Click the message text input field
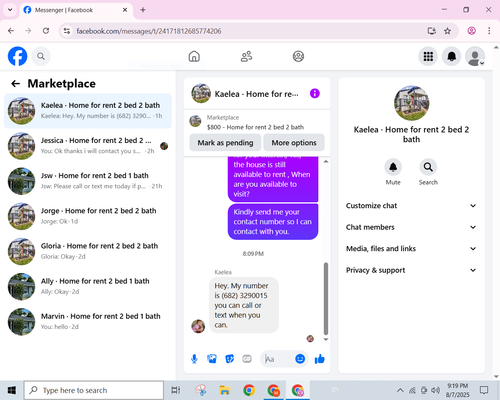This screenshot has width=500, height=400. click(279, 359)
